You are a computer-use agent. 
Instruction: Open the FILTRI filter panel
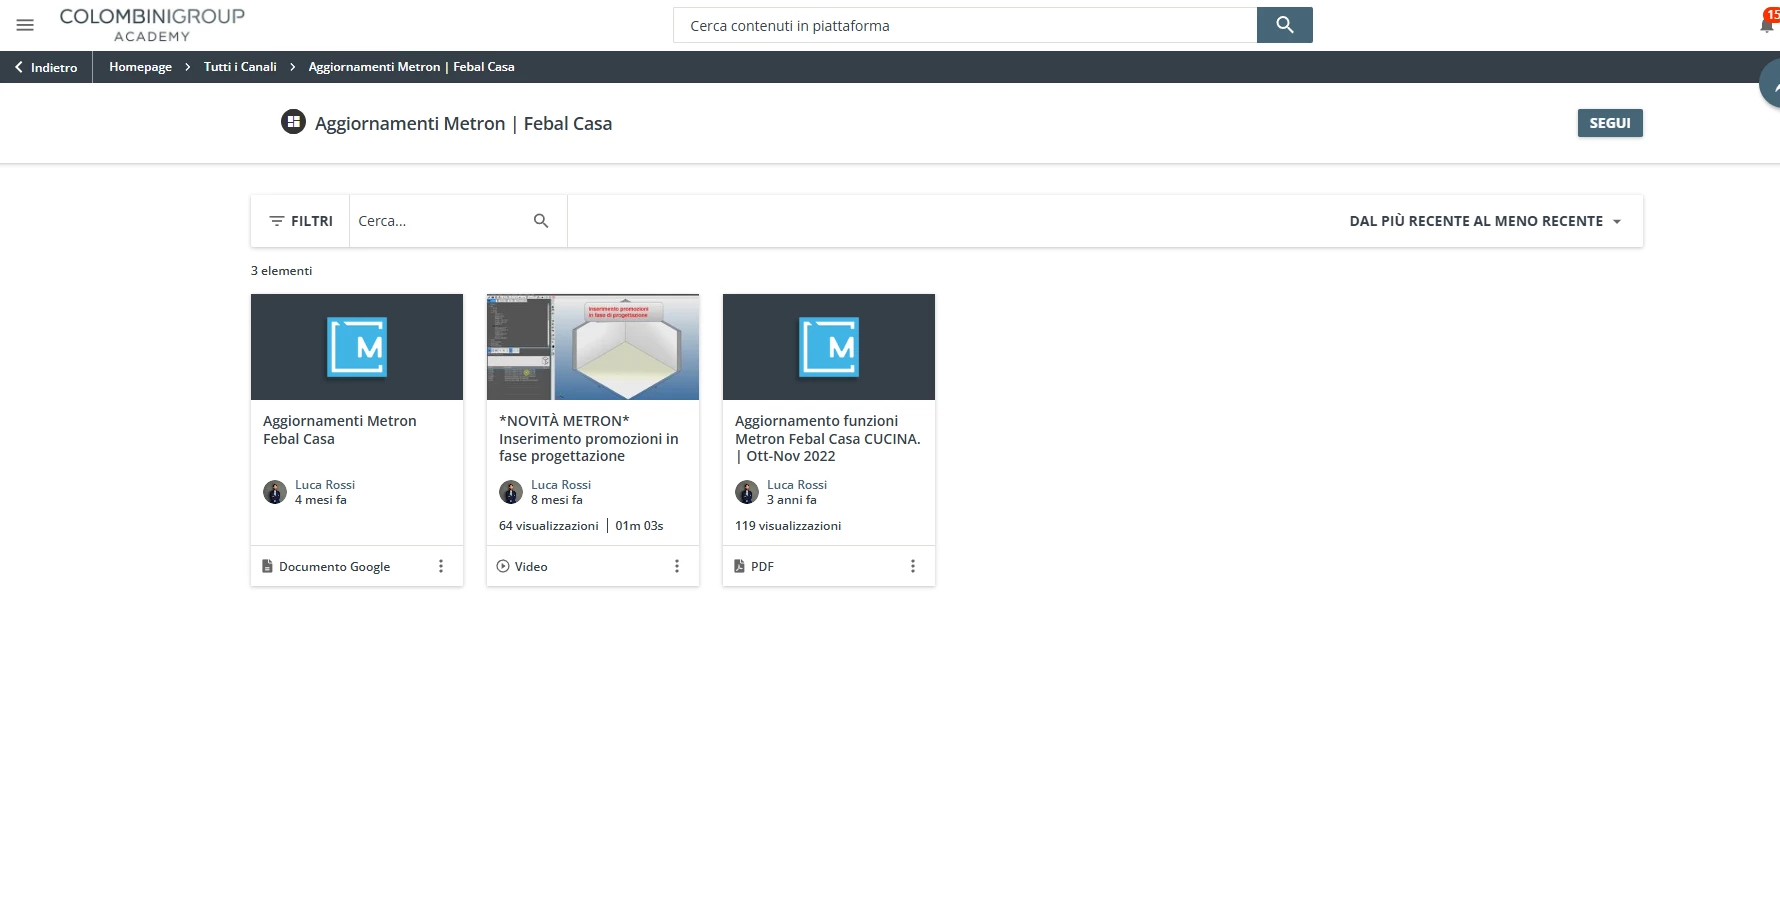pos(301,221)
